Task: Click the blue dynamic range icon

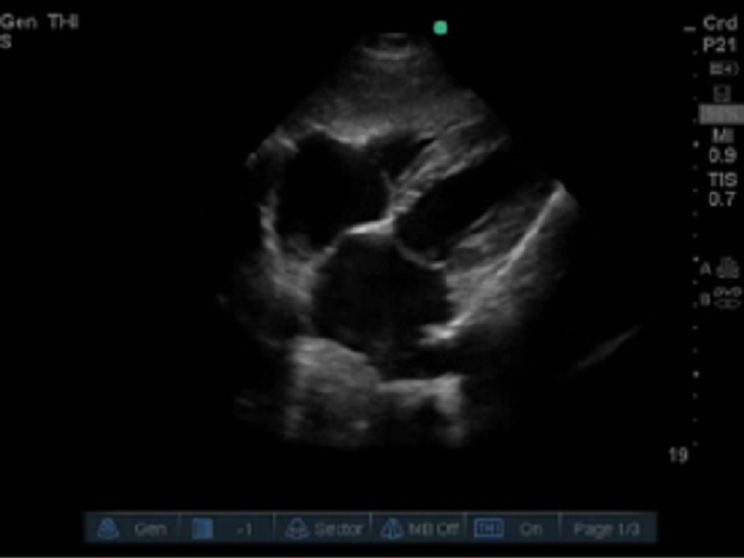Action: [x=203, y=528]
